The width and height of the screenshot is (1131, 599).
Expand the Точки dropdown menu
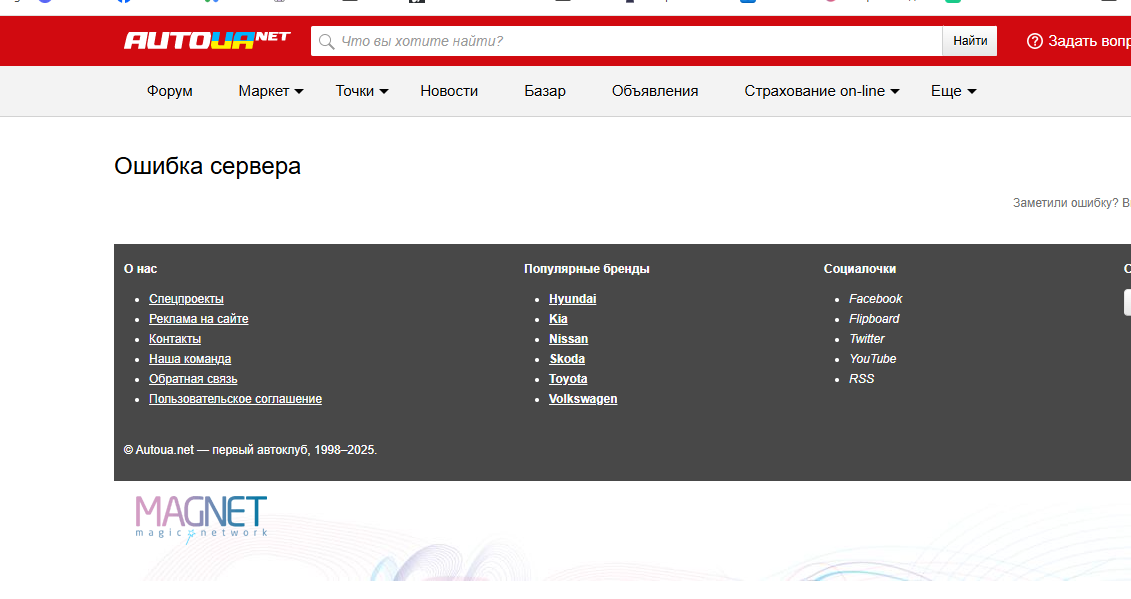[362, 91]
